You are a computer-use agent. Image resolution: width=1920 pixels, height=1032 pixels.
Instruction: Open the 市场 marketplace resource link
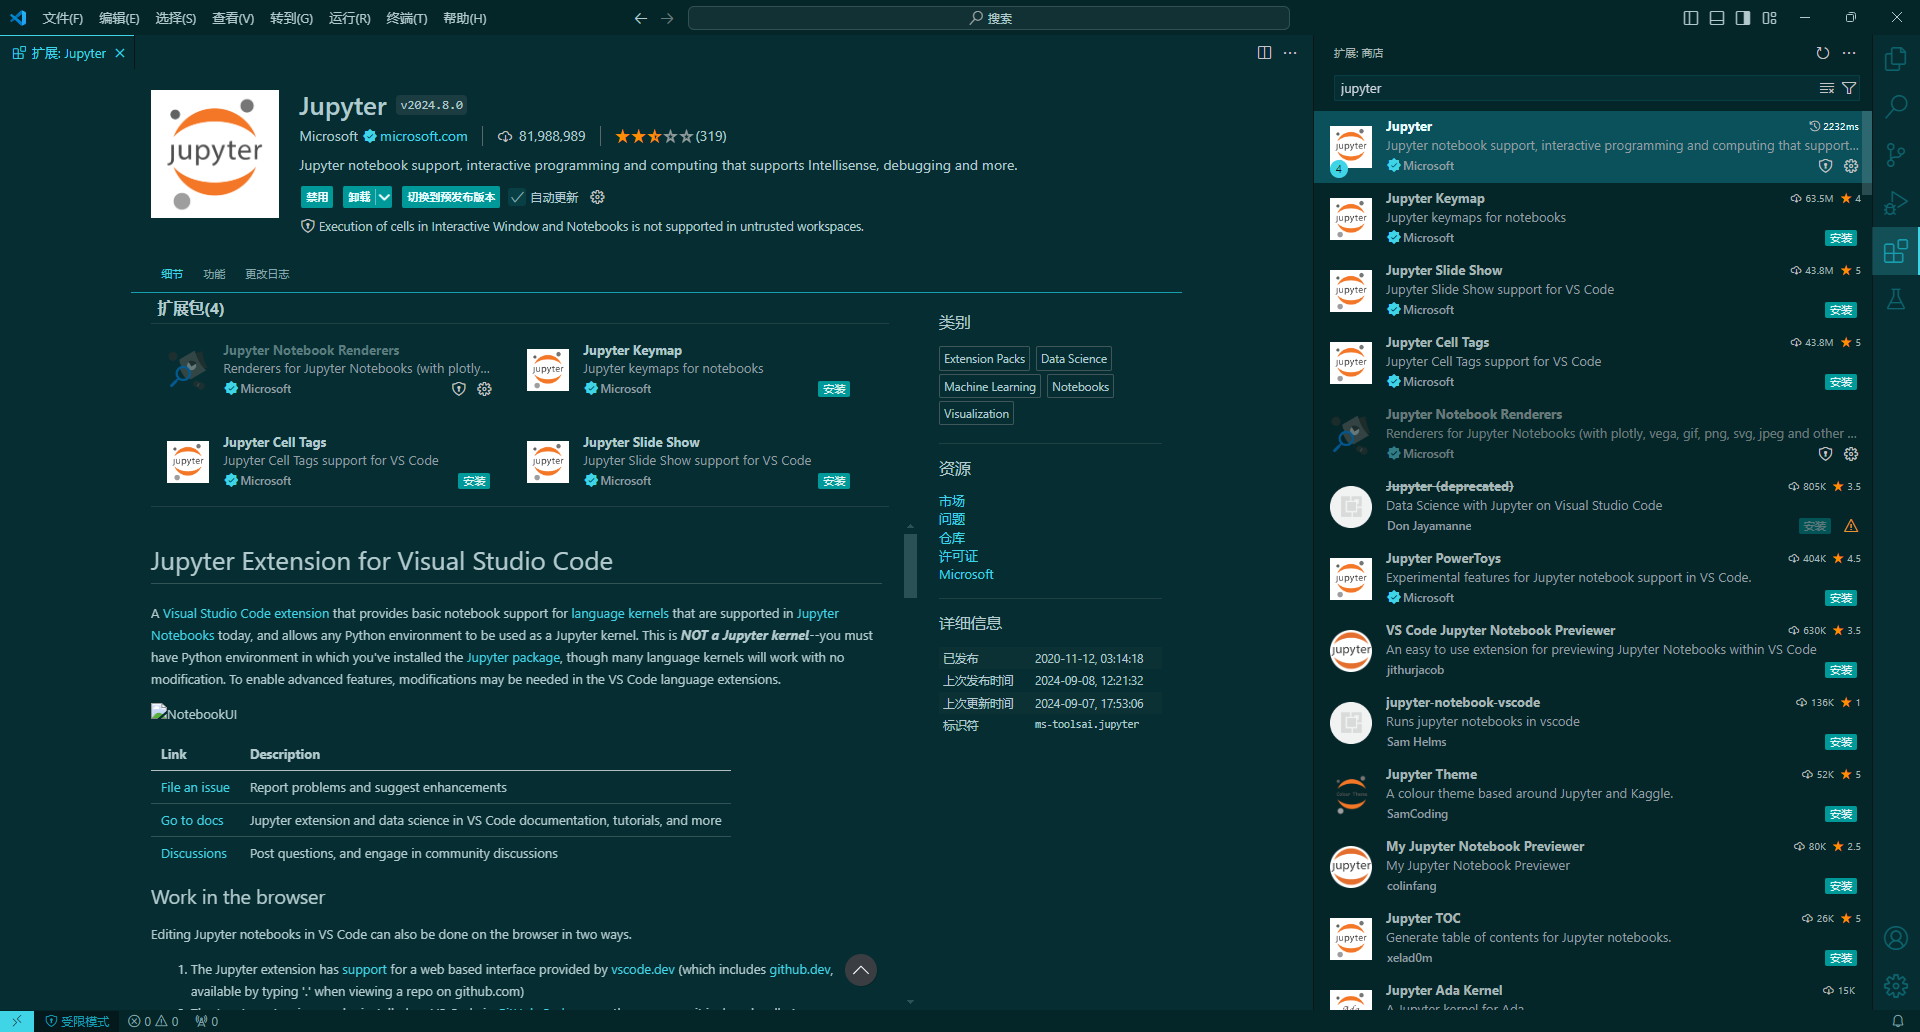tap(952, 501)
